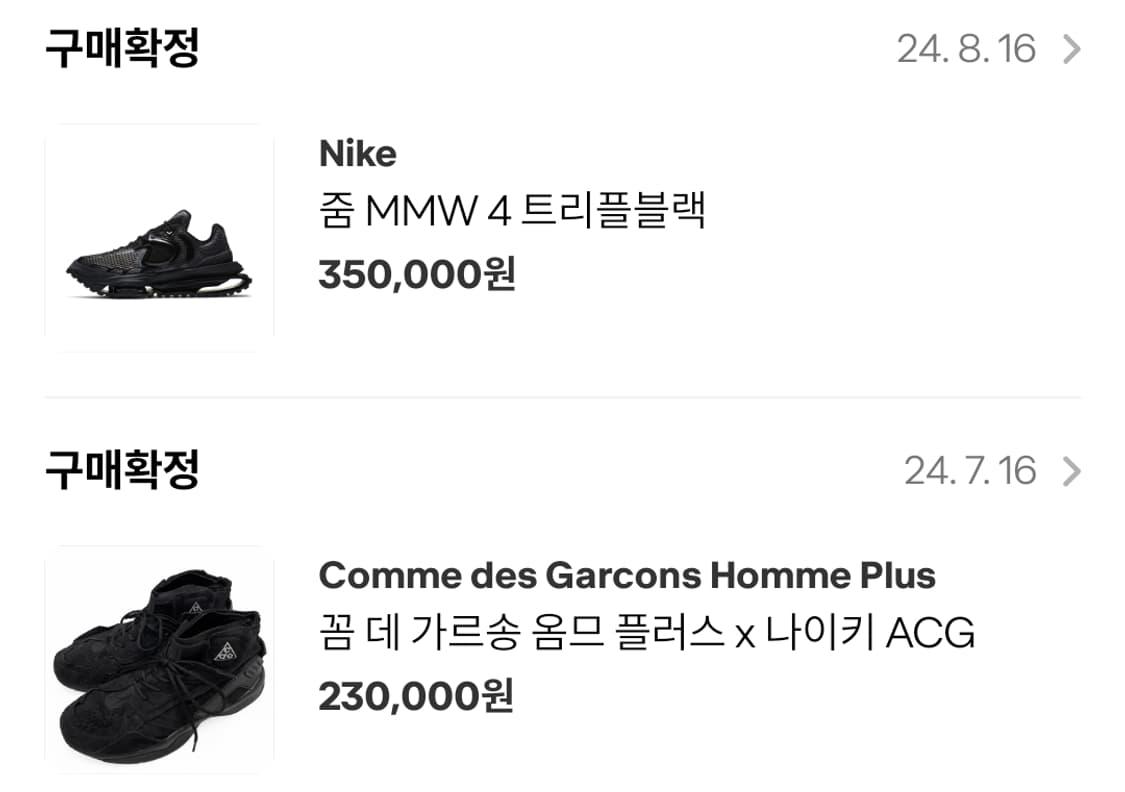The width and height of the screenshot is (1125, 792).
Task: Tap the Nike order row to view details
Action: click(560, 230)
